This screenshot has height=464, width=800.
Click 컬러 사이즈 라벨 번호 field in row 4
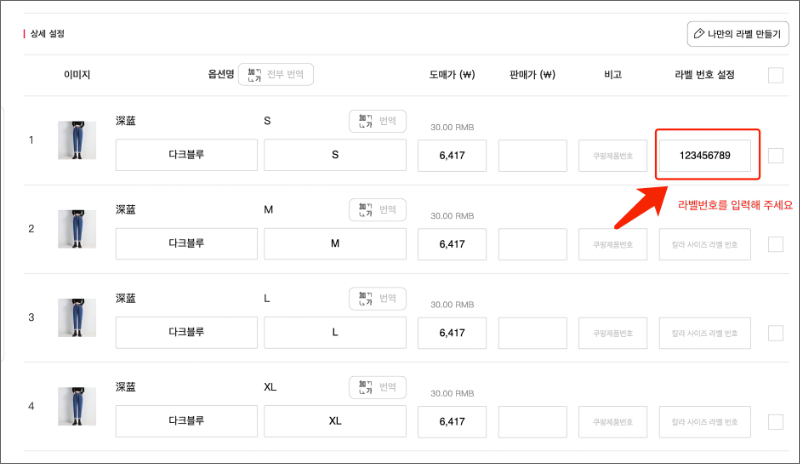[705, 421]
